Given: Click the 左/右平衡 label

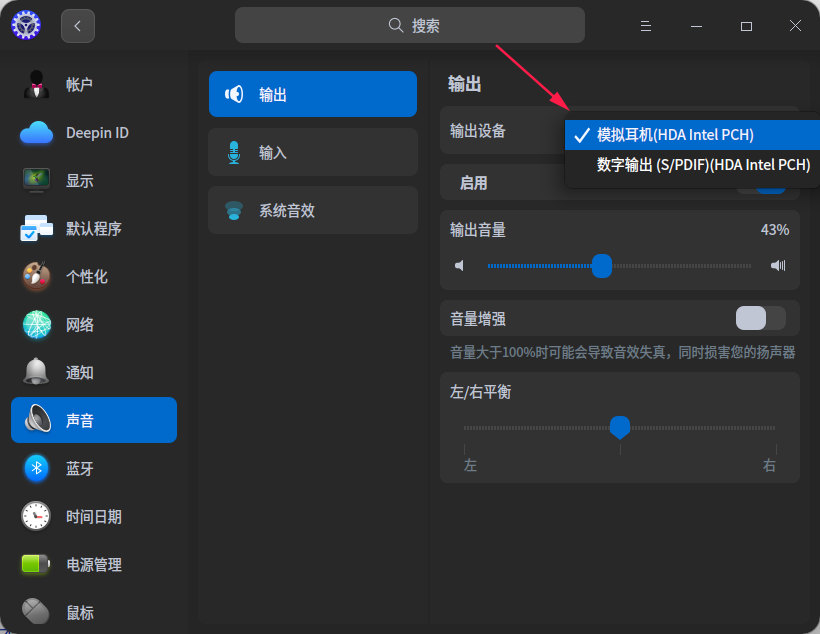Looking at the screenshot, I should [480, 392].
